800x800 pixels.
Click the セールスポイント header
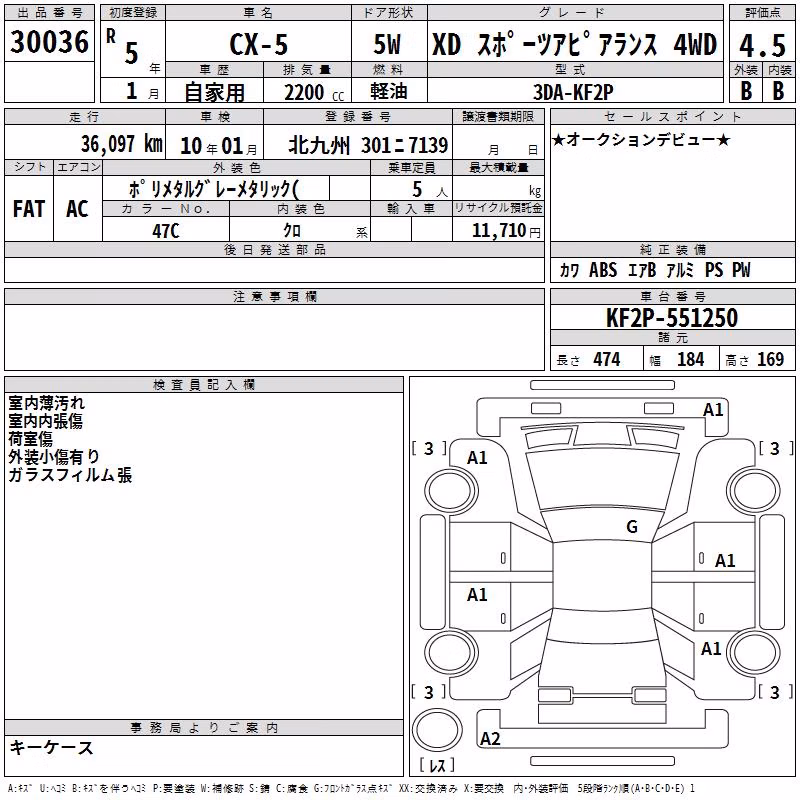point(672,117)
